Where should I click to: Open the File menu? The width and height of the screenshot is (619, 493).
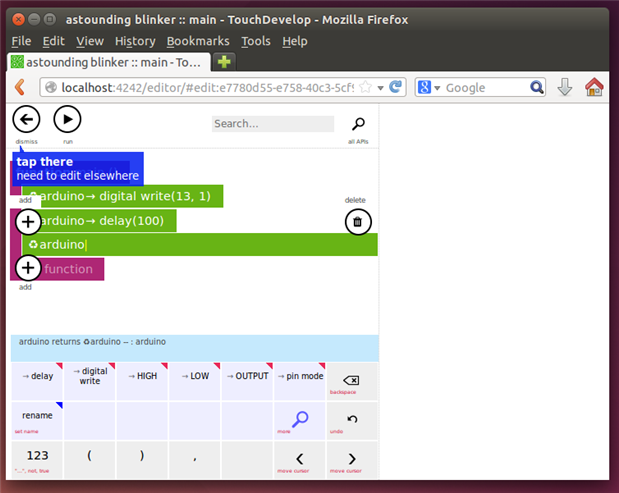pos(21,41)
